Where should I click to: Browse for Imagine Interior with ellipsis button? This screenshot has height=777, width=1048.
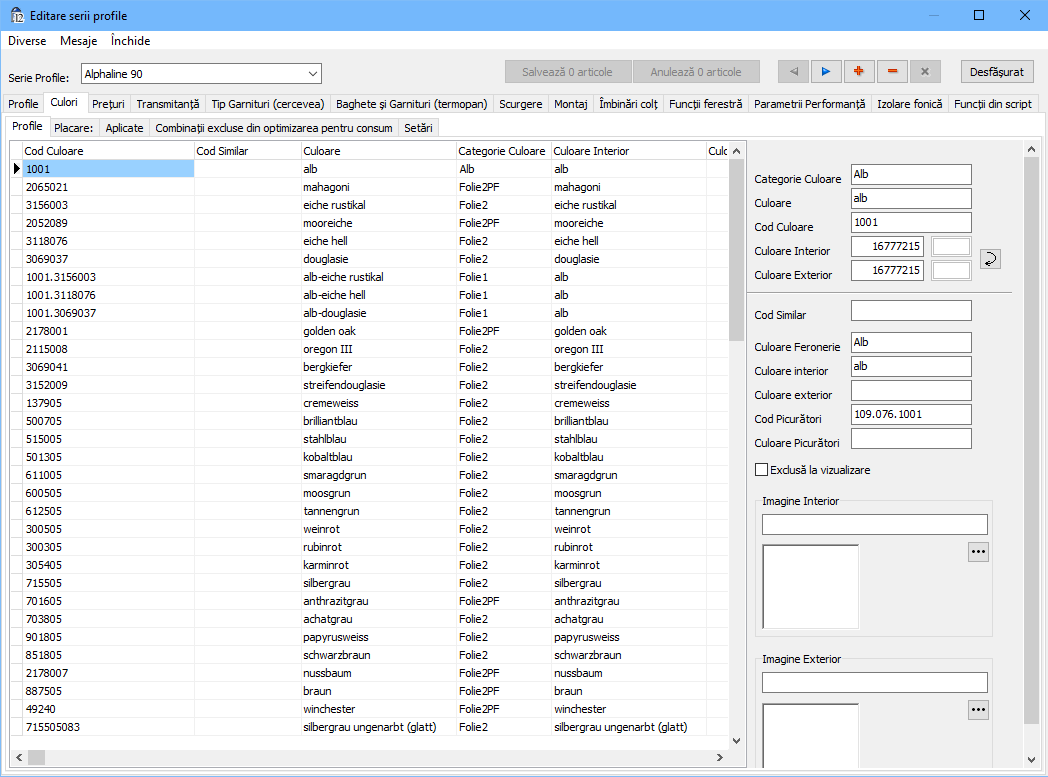(x=978, y=552)
